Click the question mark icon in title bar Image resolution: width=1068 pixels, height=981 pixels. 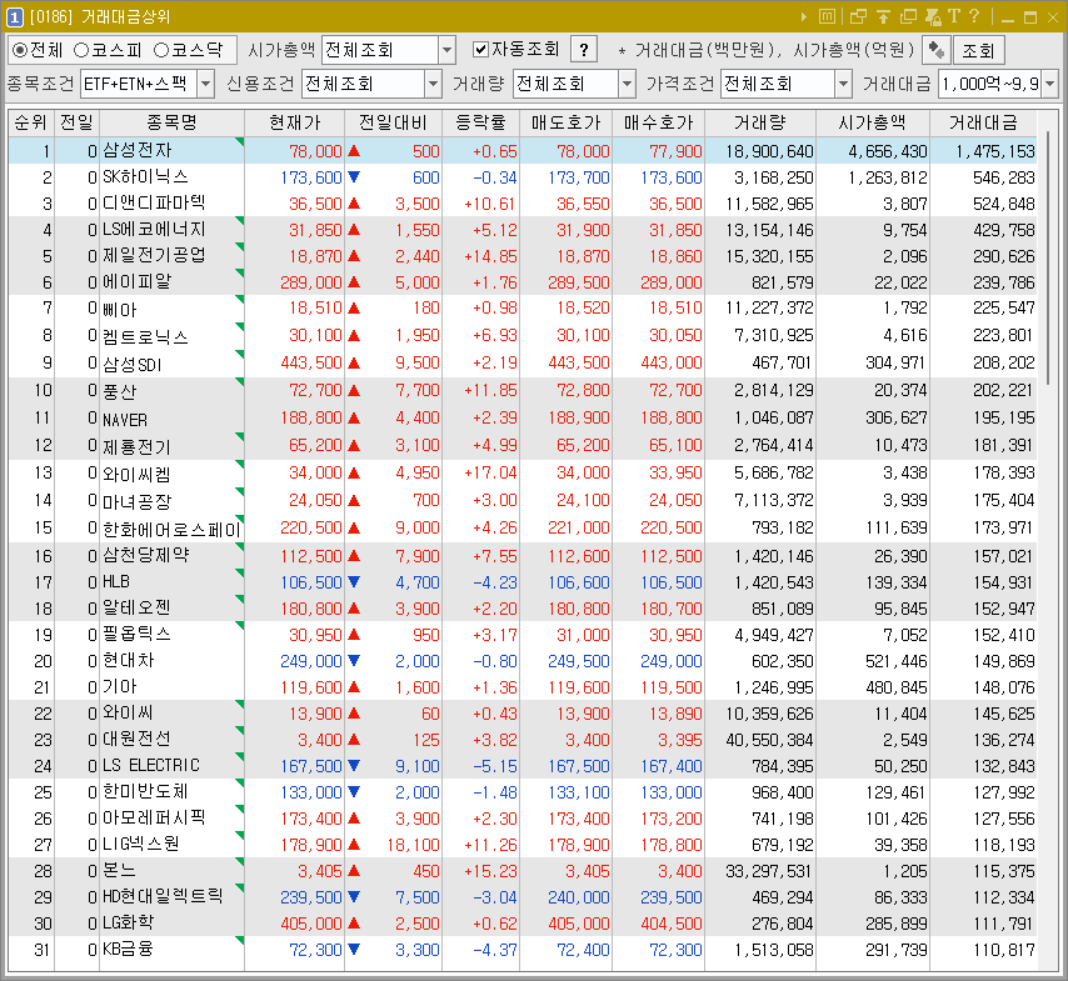974,17
